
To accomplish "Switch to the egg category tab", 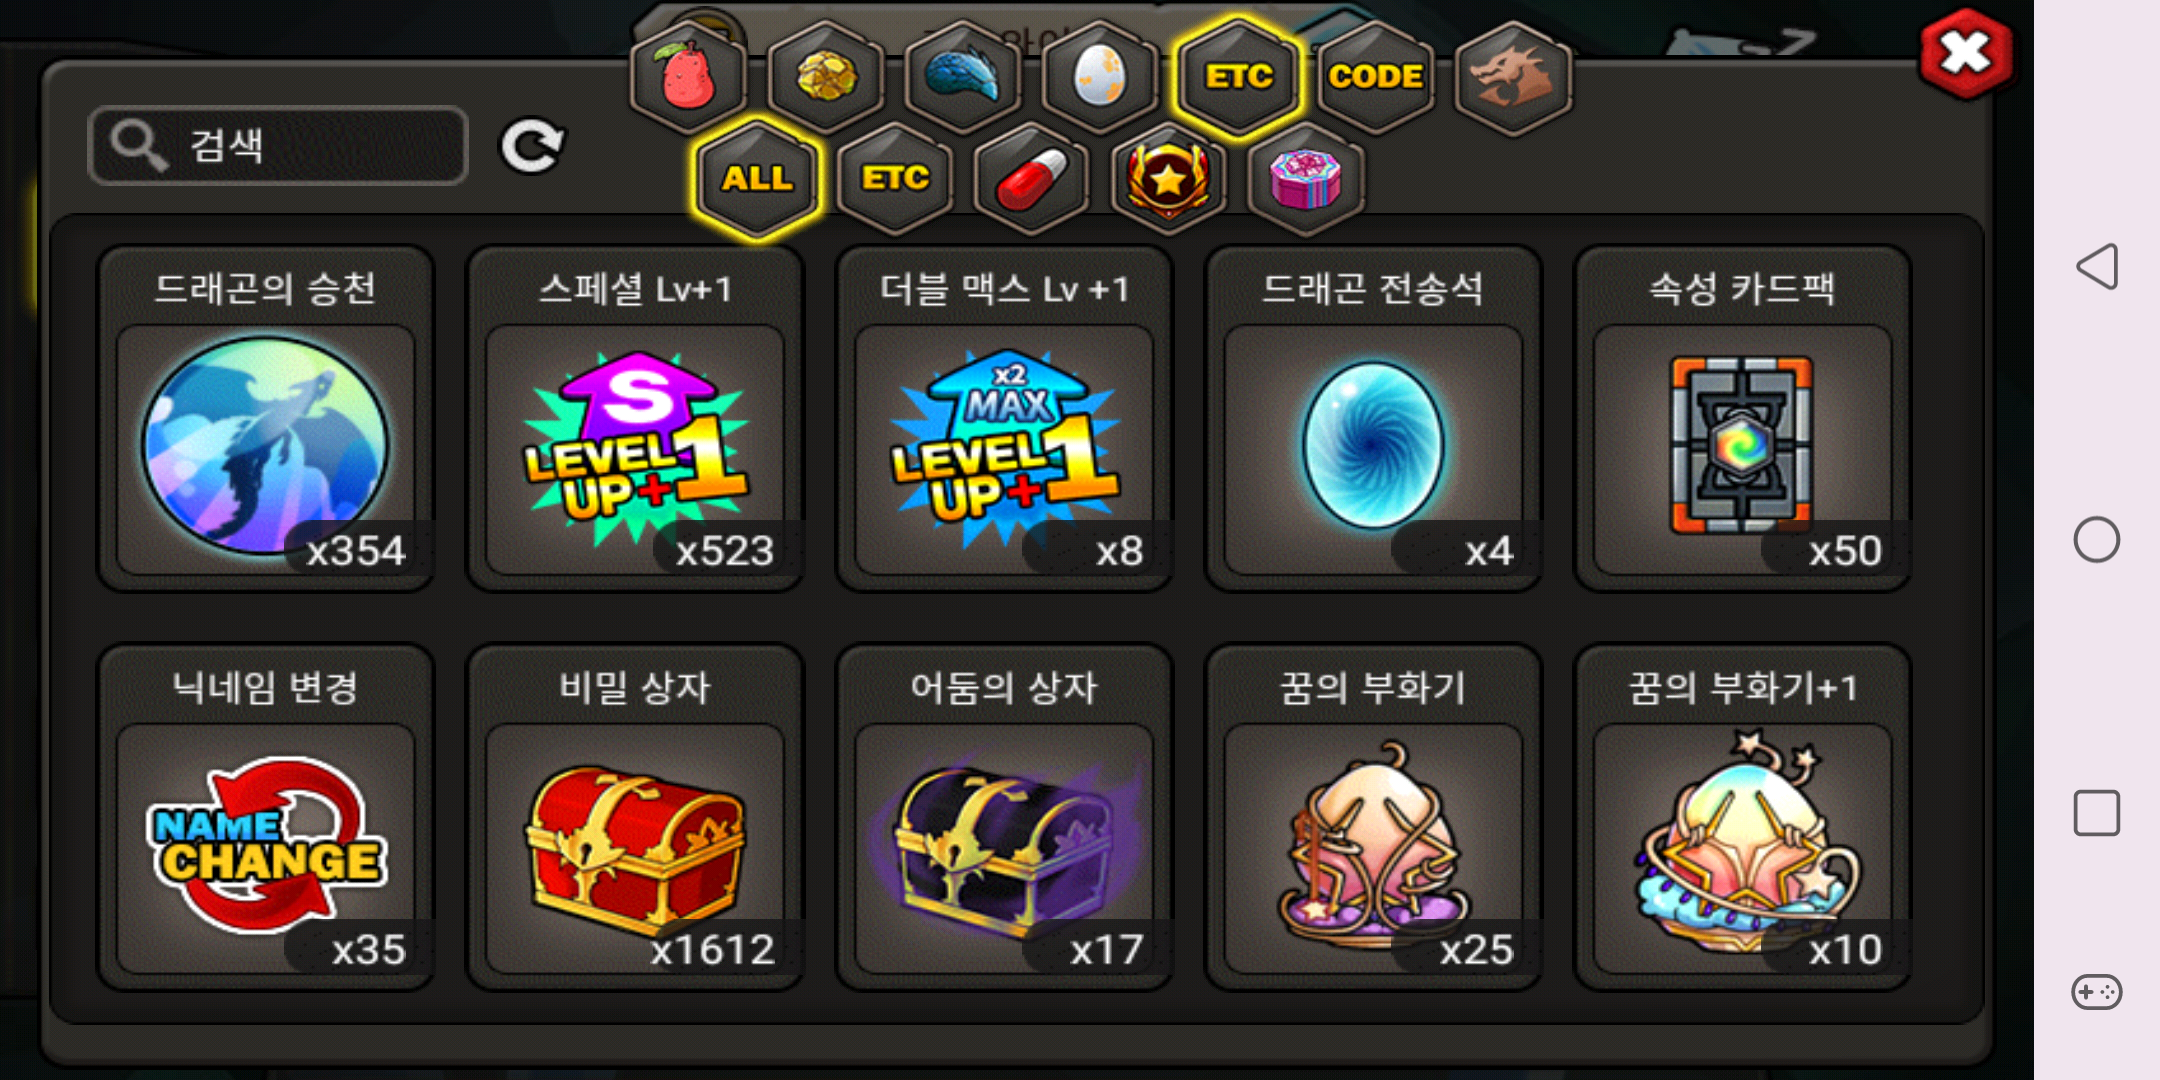I will coord(1099,77).
